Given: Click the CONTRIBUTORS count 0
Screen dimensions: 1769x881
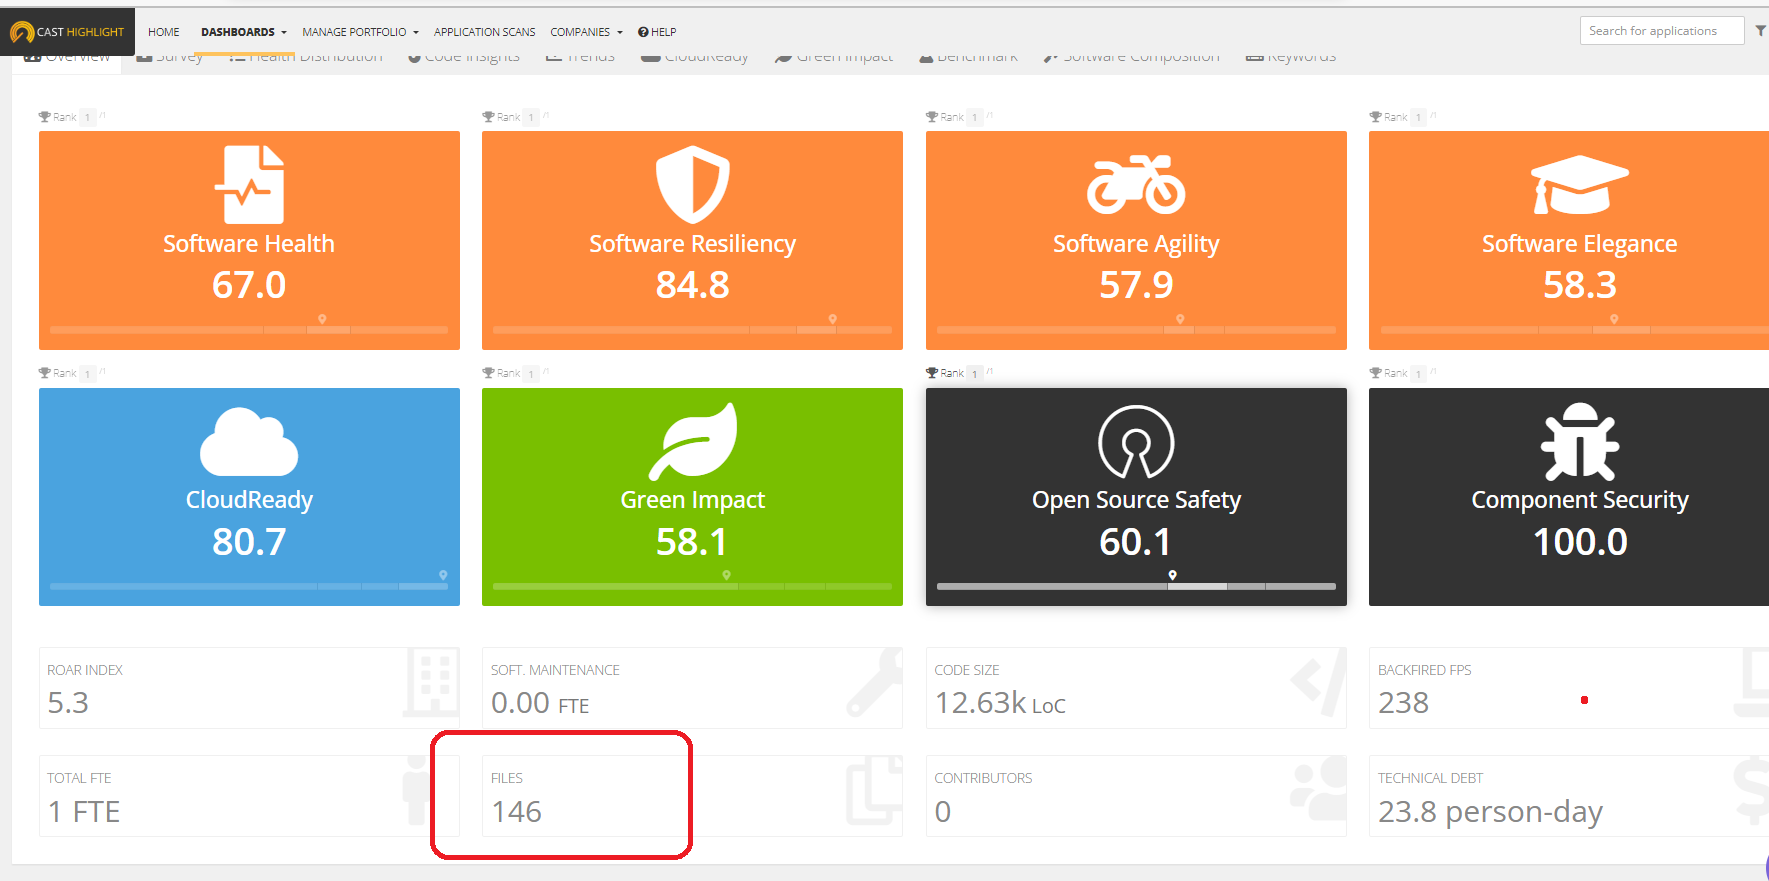Looking at the screenshot, I should click(x=943, y=811).
